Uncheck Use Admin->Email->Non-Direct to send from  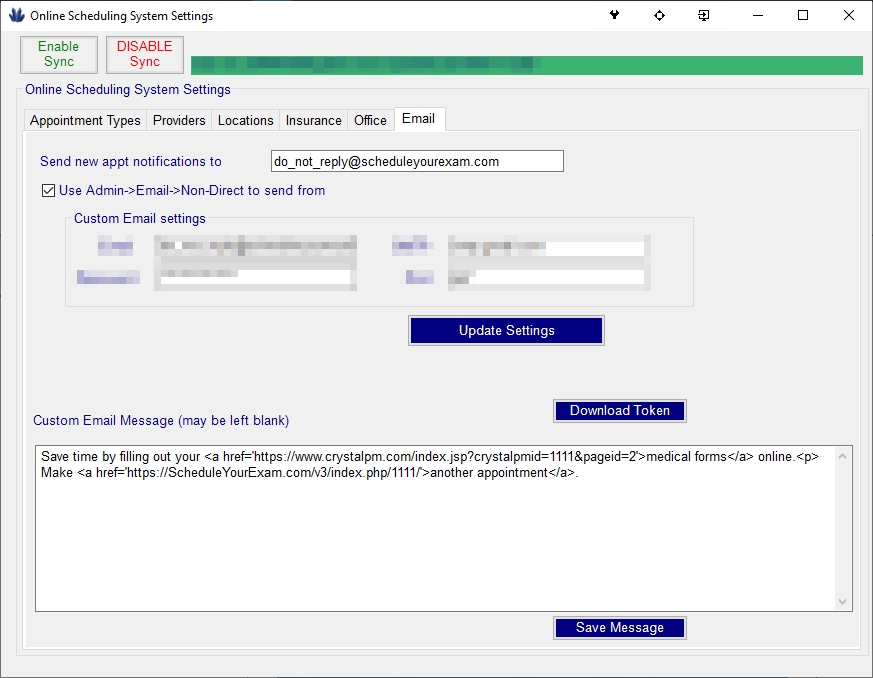(x=47, y=190)
